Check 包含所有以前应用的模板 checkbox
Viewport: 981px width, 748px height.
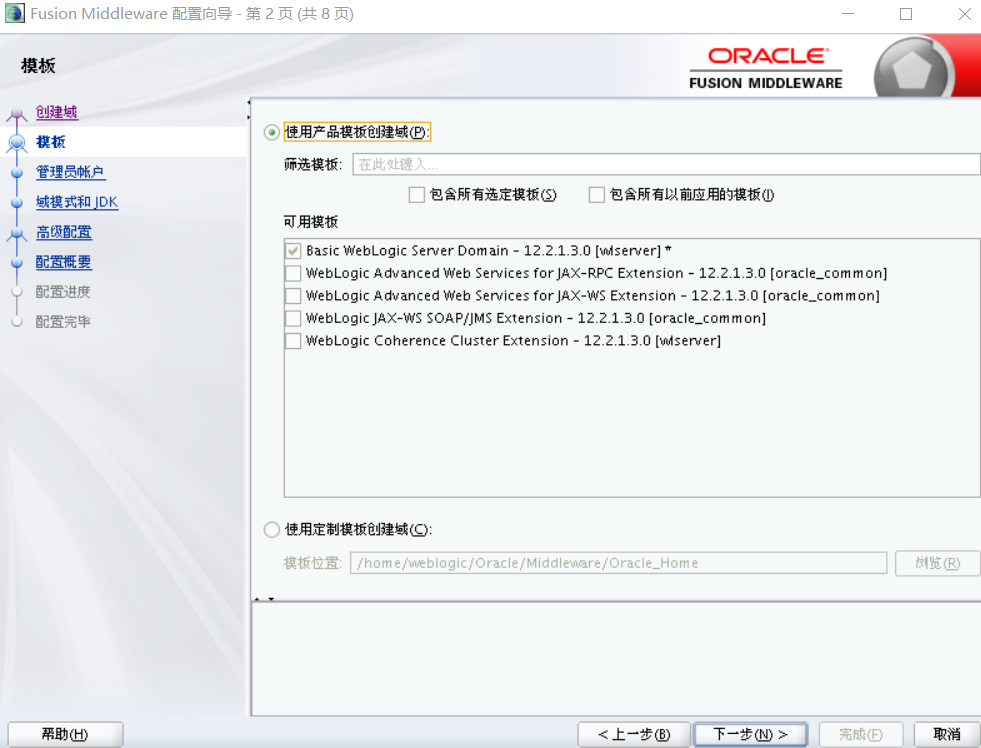pos(597,195)
